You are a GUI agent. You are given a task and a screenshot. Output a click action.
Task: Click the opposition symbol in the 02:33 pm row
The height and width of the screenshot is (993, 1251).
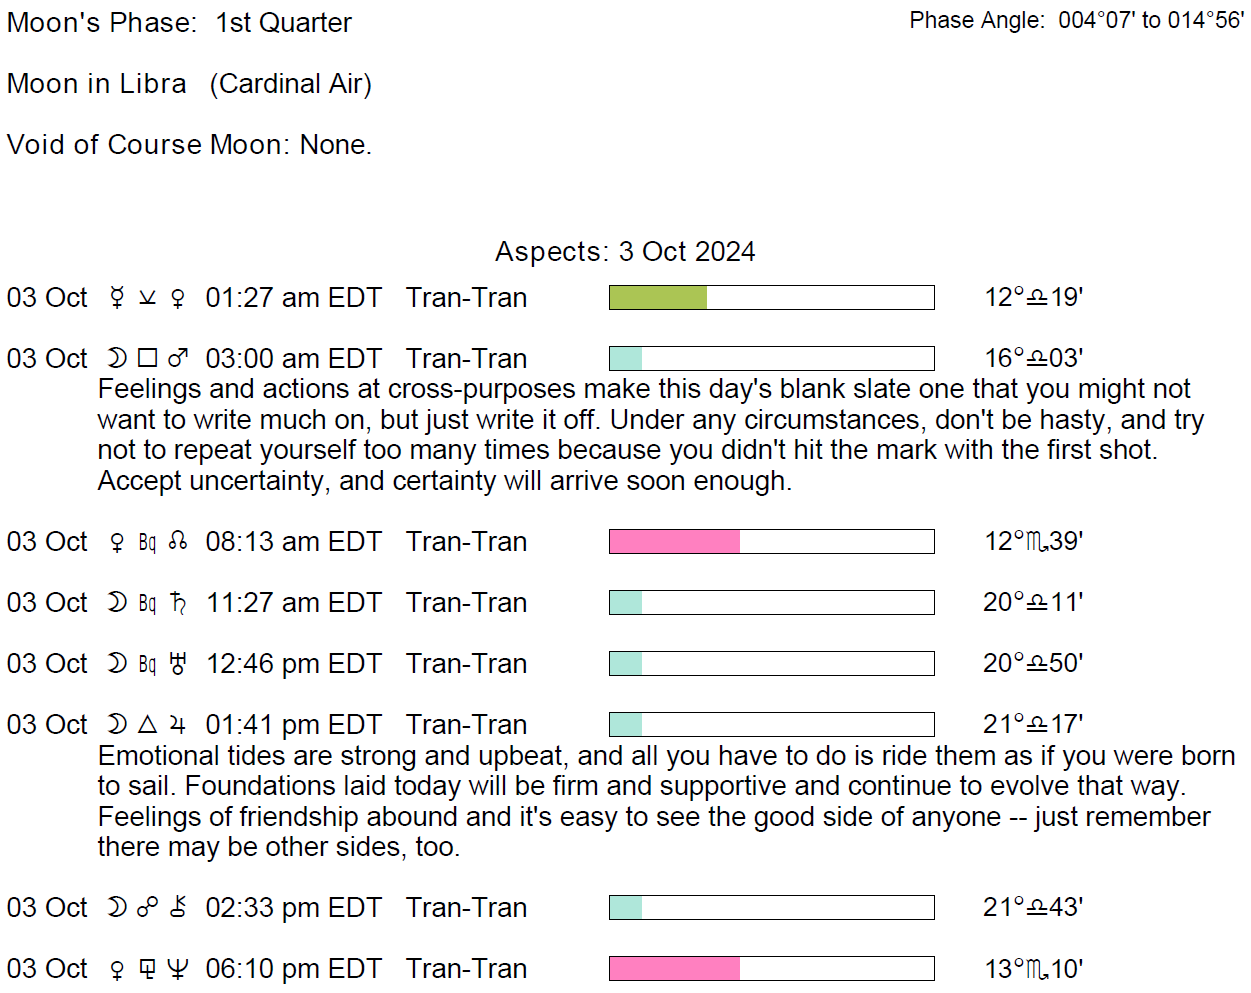(148, 908)
